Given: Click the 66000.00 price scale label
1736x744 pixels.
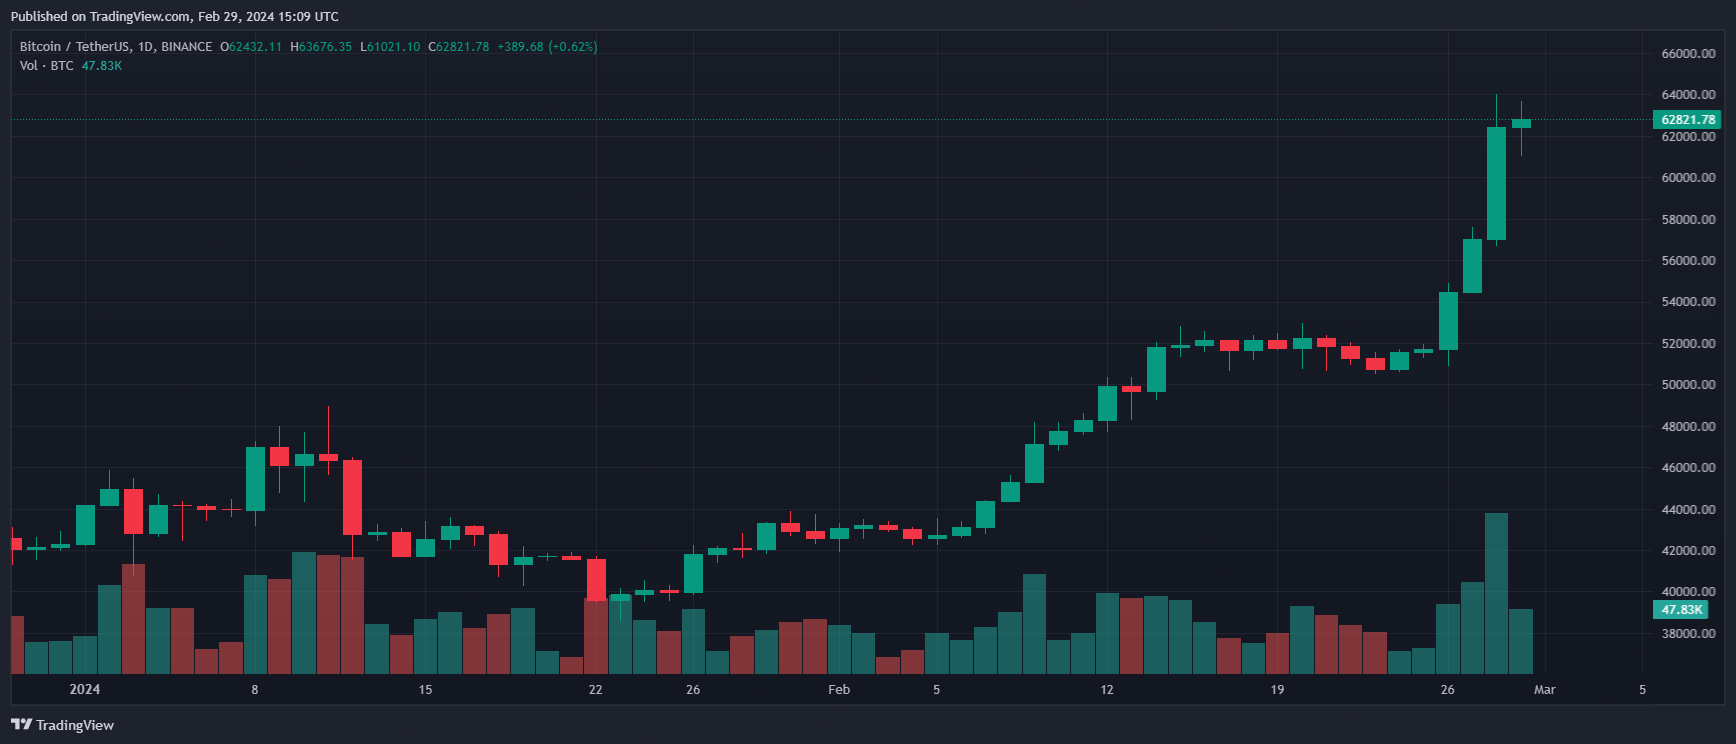Looking at the screenshot, I should 1688,54.
